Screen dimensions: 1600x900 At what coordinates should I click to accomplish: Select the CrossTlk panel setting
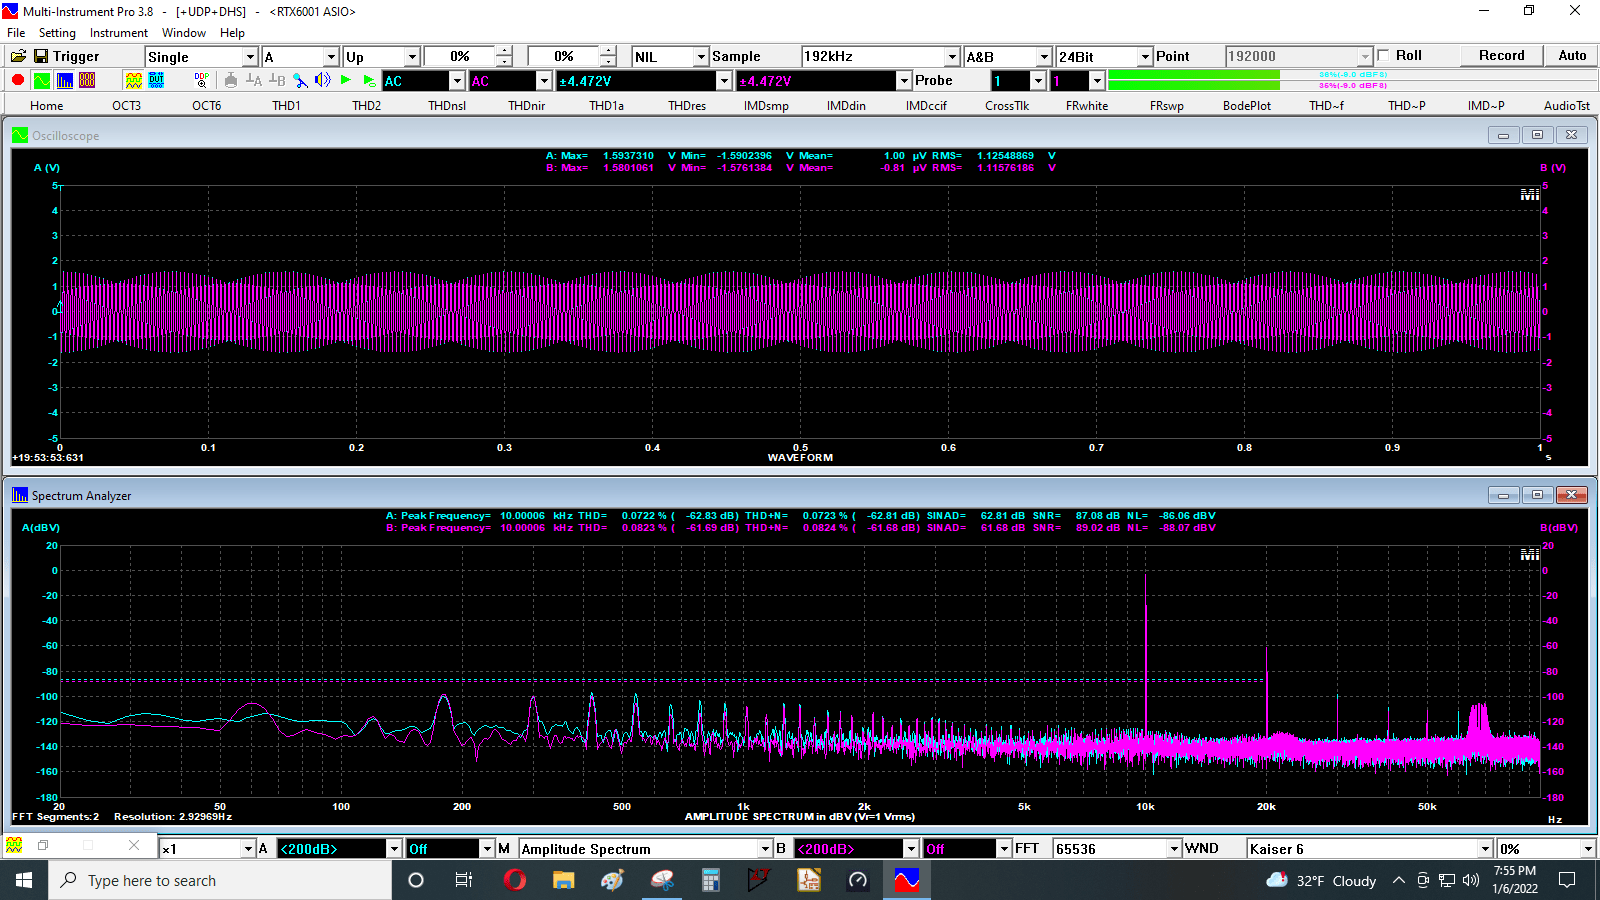pos(1007,105)
